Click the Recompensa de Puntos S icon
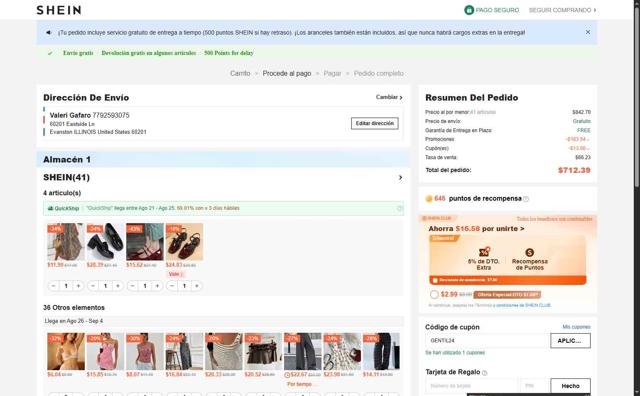Image resolution: width=640 pixels, height=396 pixels. (530, 252)
